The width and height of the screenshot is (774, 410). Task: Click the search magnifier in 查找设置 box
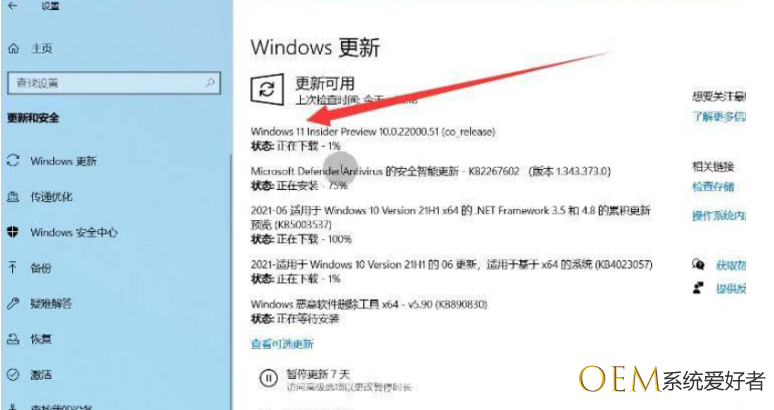[210, 83]
